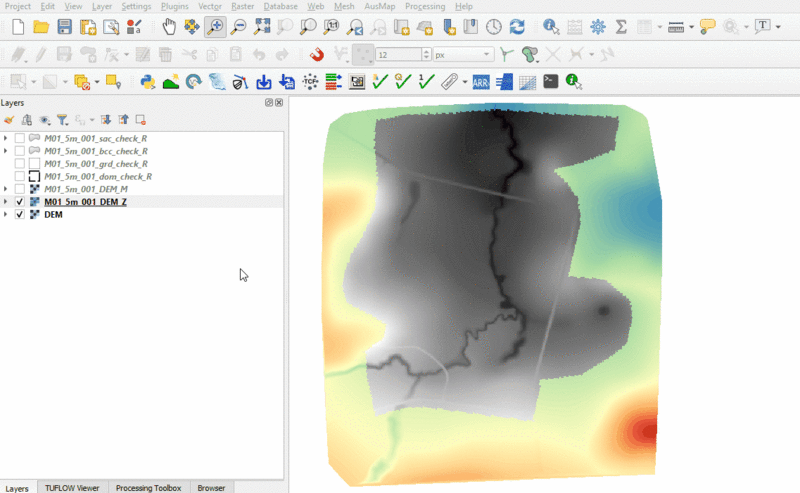Uncheck the DEM layer visibility checkbox

coord(20,215)
